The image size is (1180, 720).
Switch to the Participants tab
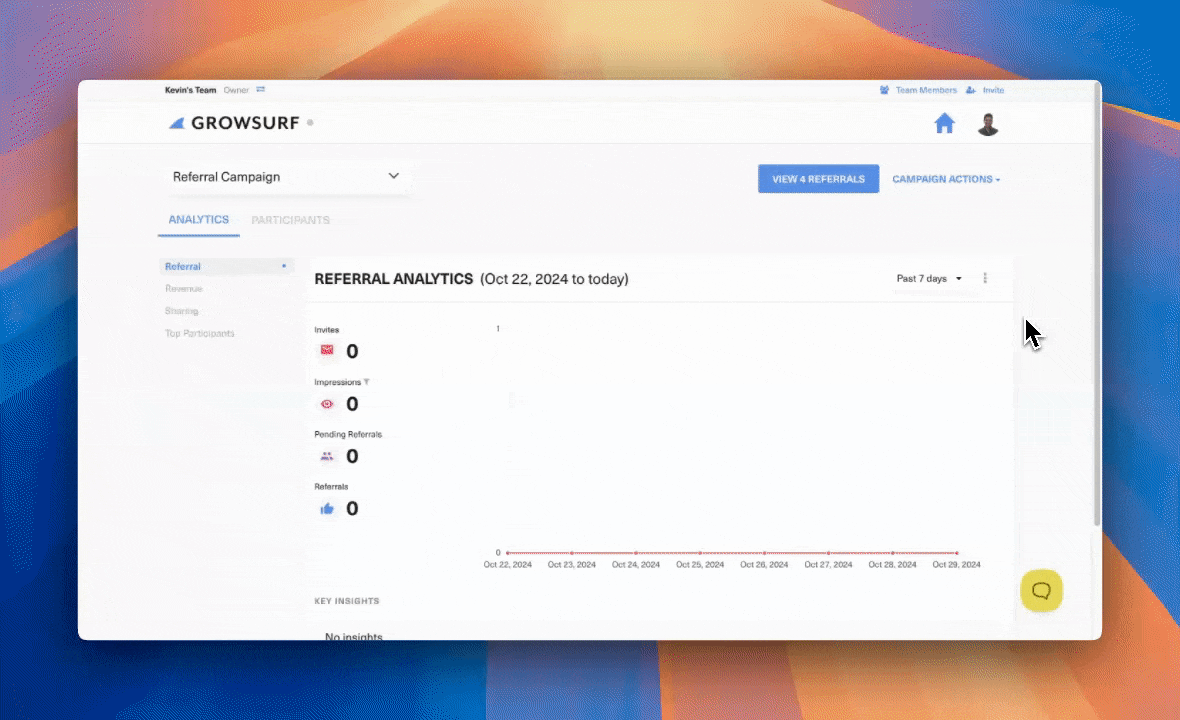tap(290, 220)
